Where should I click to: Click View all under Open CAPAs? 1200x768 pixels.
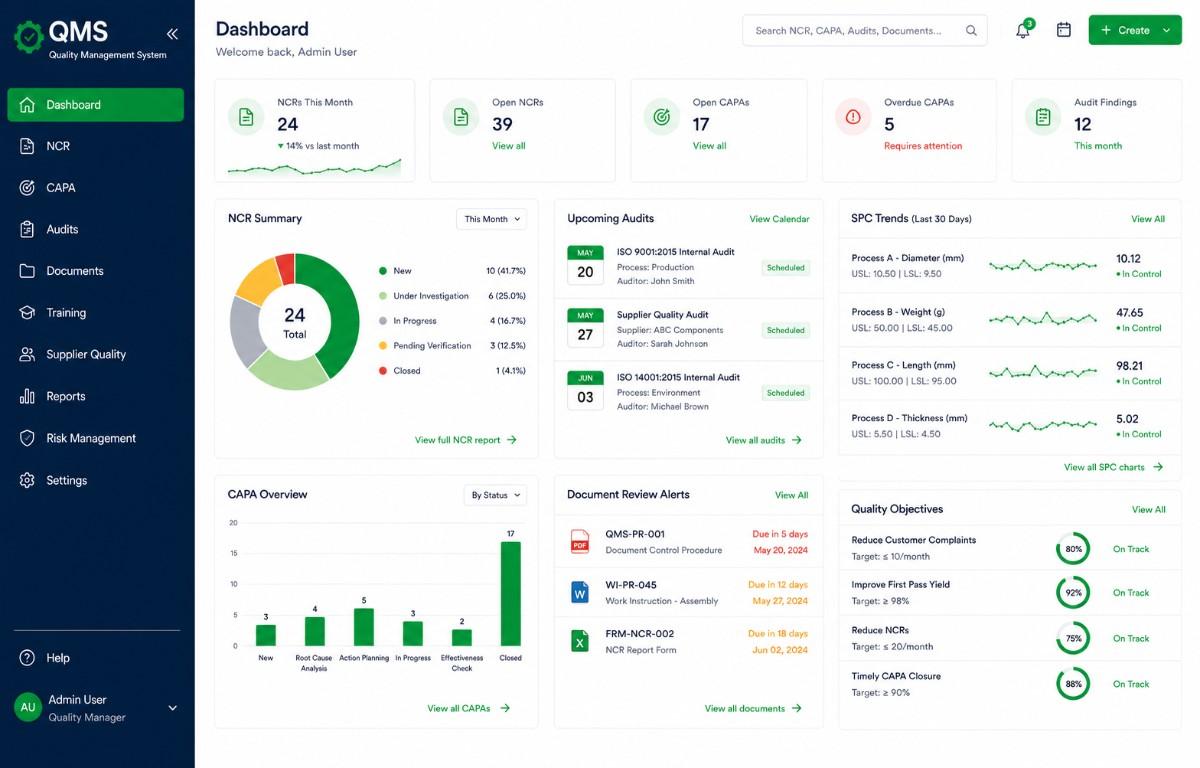pyautogui.click(x=710, y=146)
